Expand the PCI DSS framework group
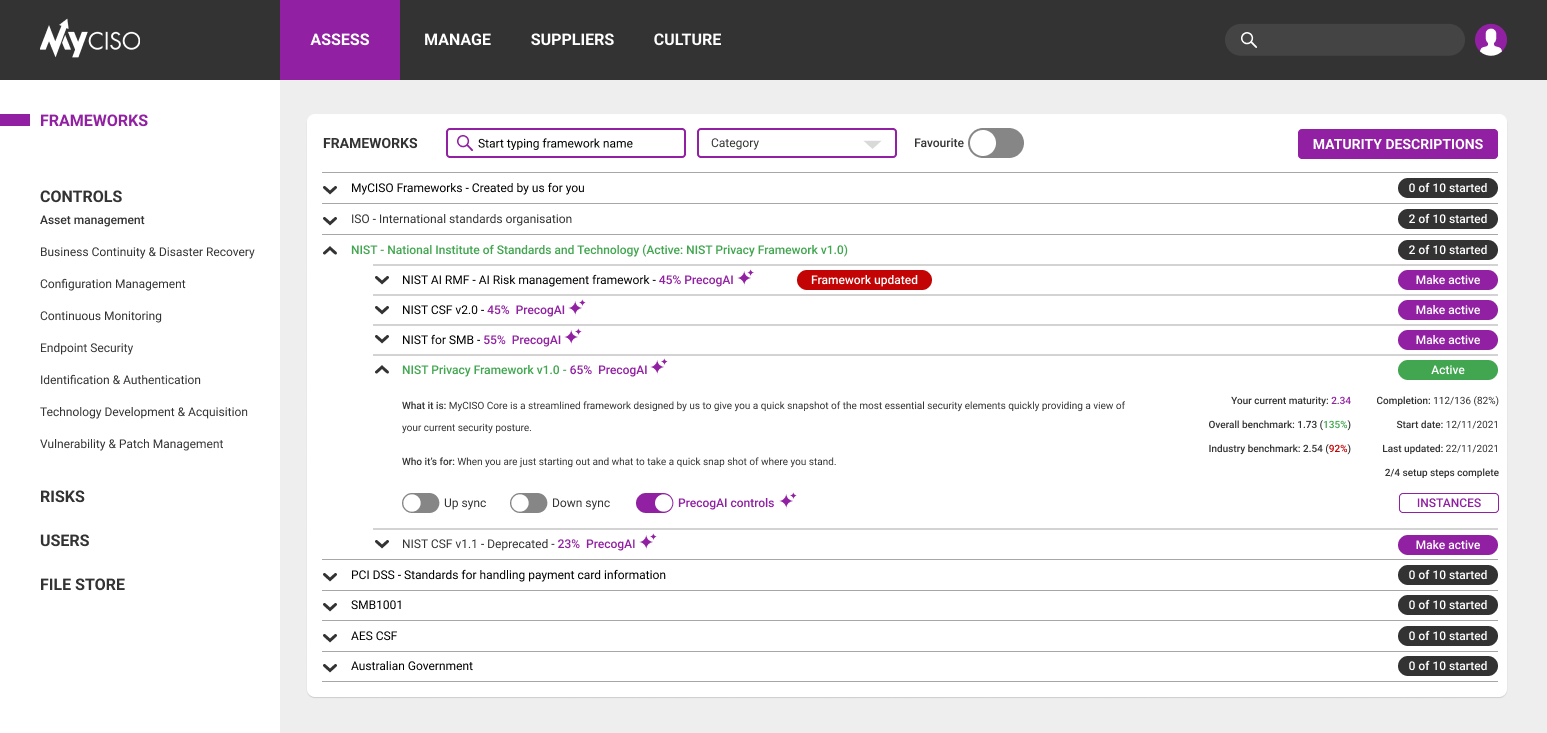This screenshot has width=1547, height=733. tap(330, 576)
